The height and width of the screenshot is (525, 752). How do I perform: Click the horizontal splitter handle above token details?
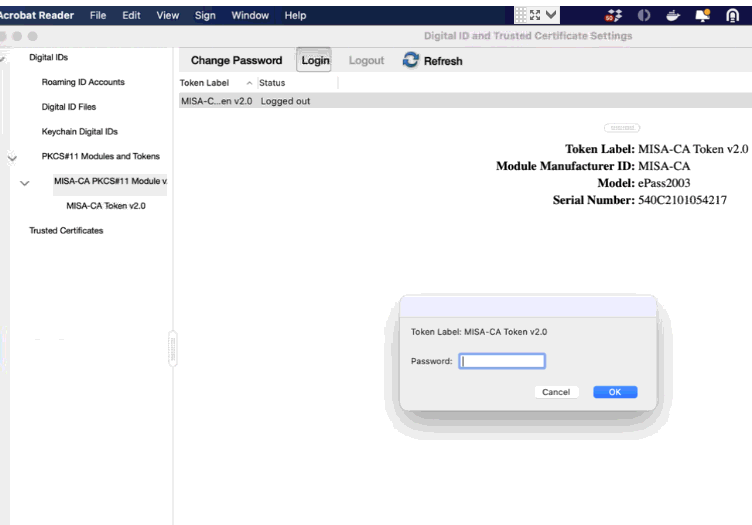pos(622,128)
